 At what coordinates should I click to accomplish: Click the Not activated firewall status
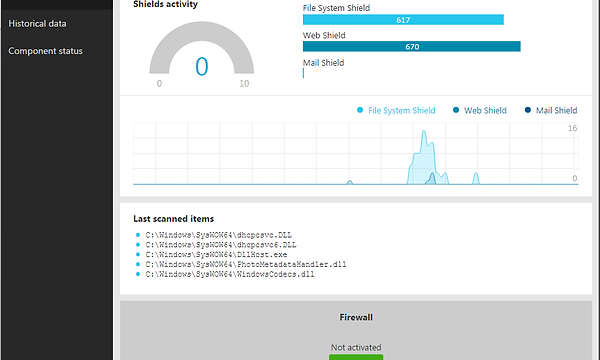pos(356,347)
